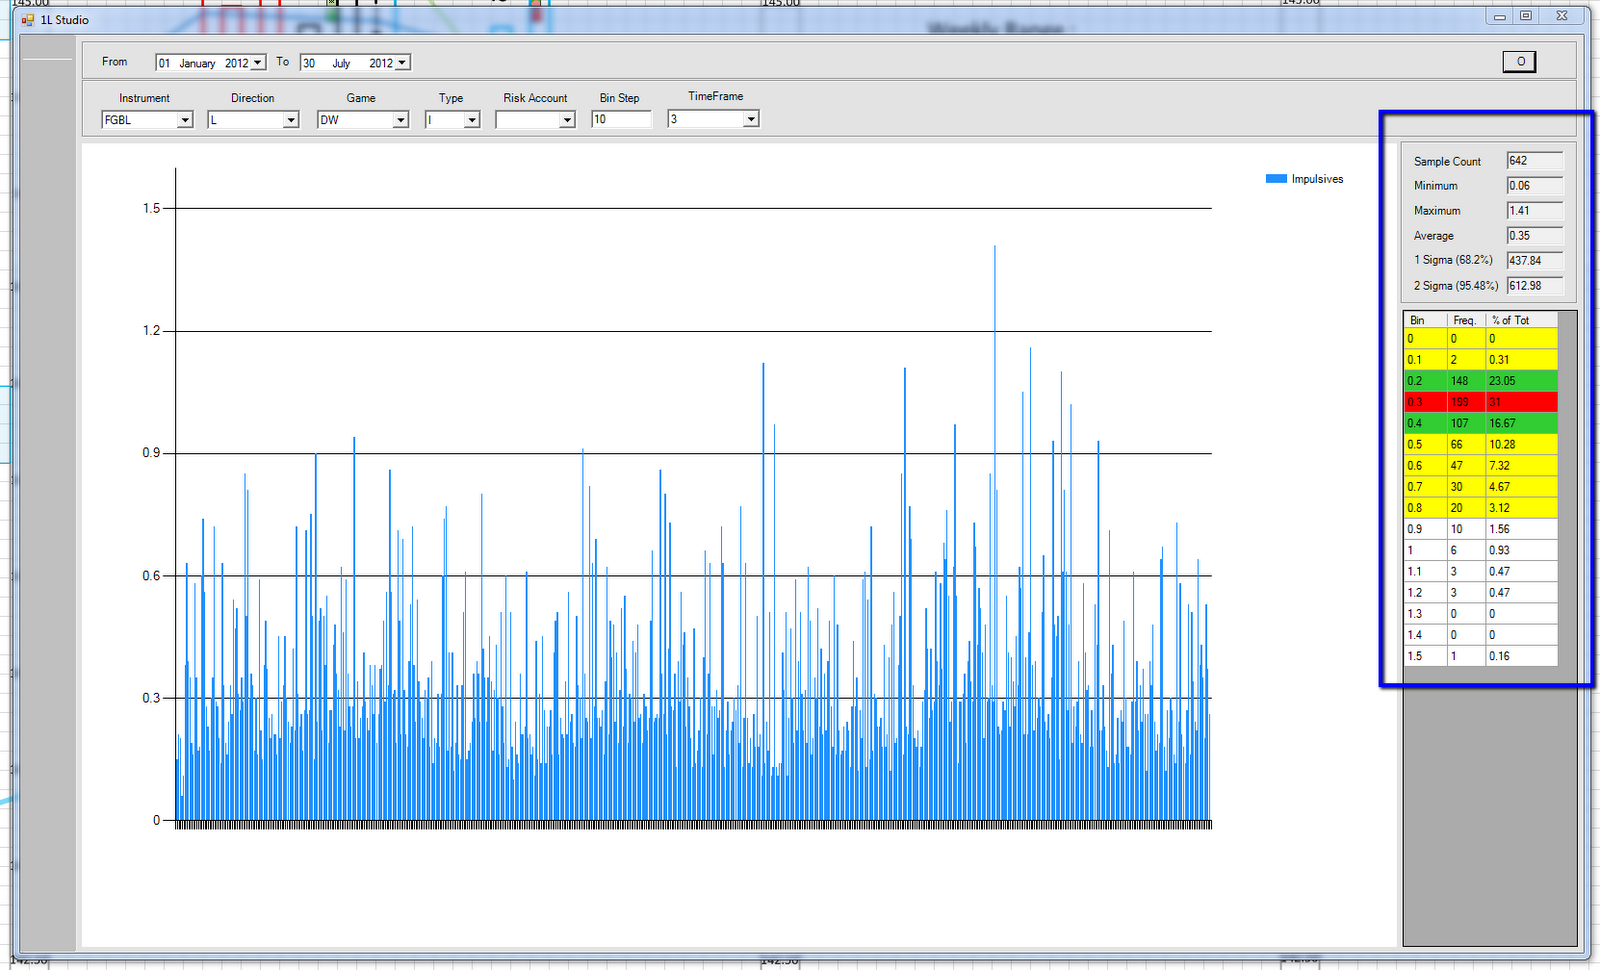Click the 2 Sigma value field 612.98
Image resolution: width=1600 pixels, height=970 pixels.
click(1535, 286)
